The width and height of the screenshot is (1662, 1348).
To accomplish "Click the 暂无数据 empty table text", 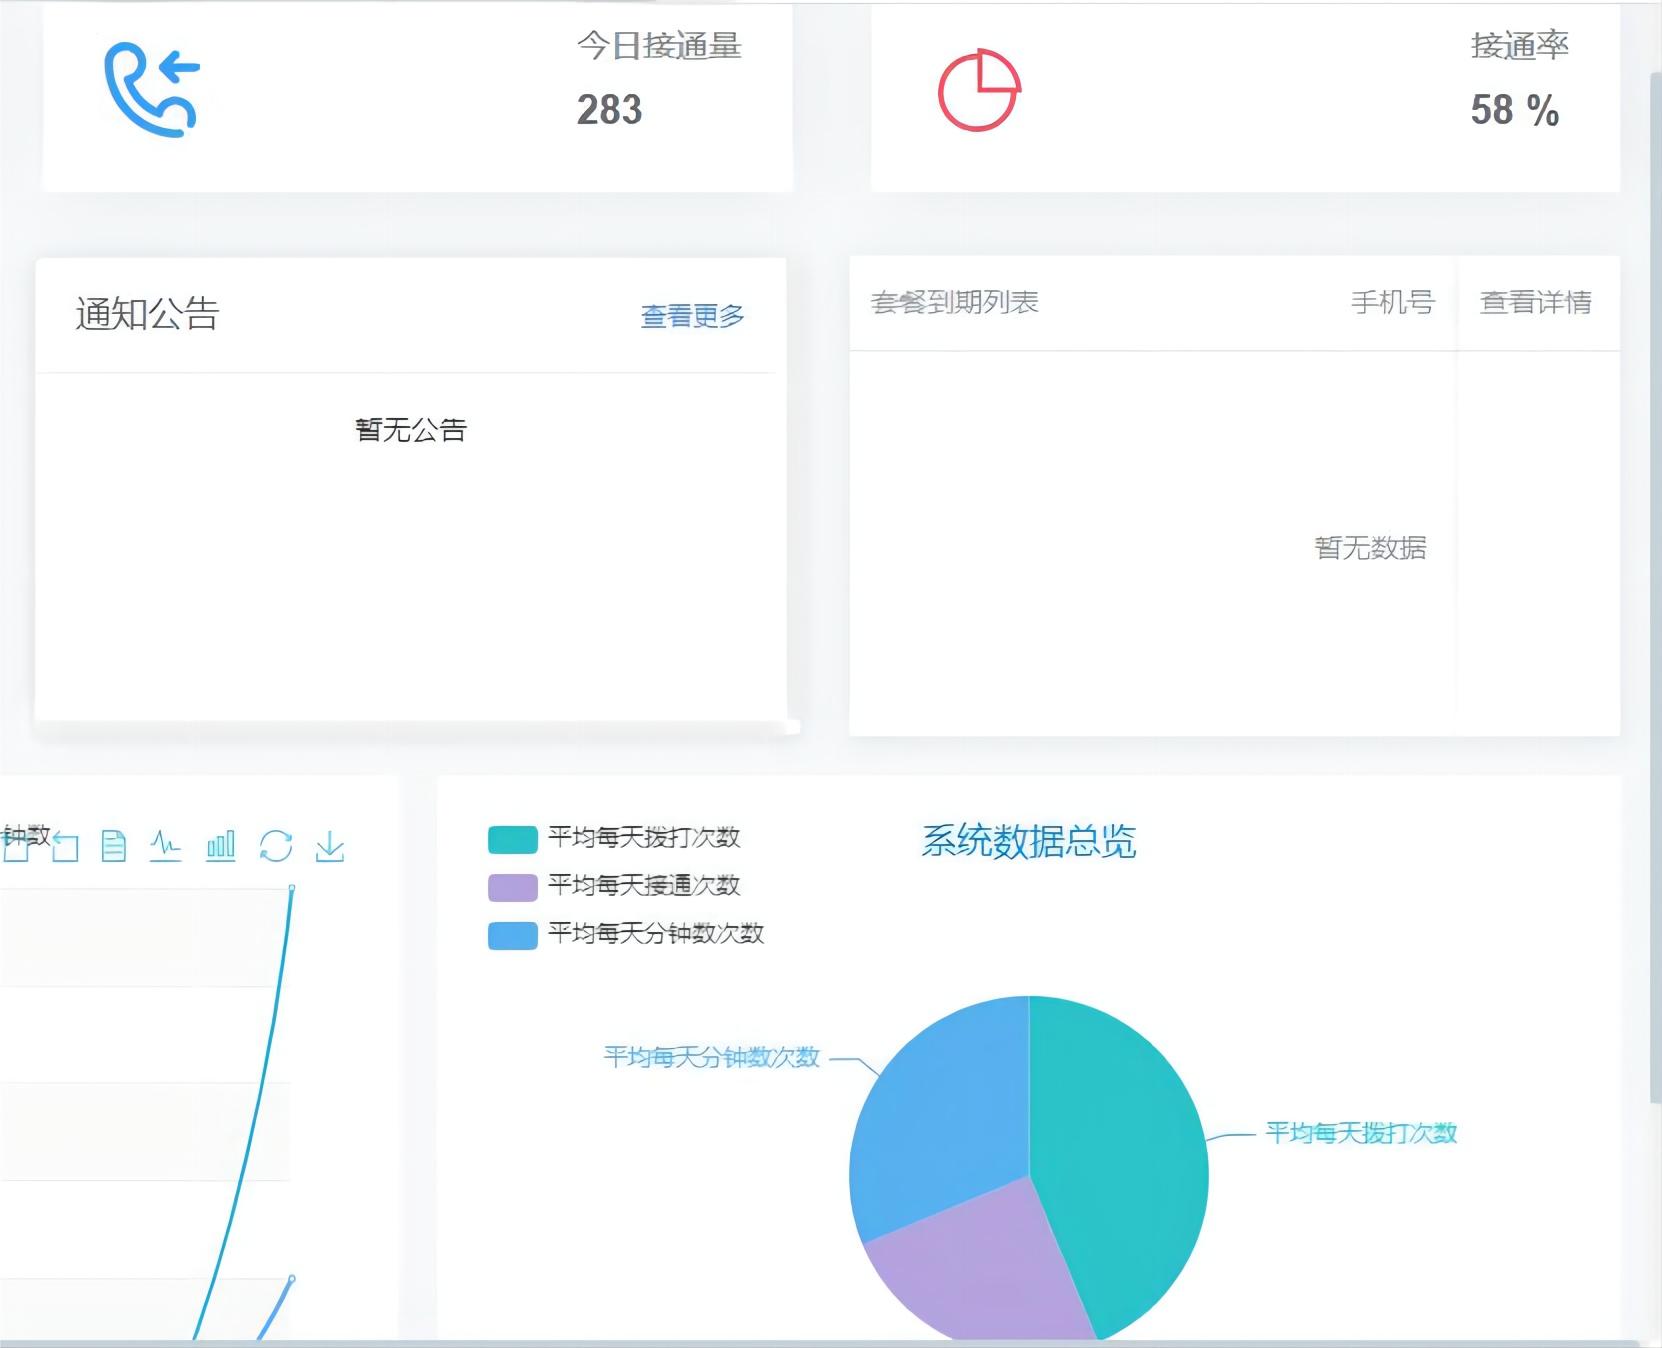I will [x=1370, y=548].
